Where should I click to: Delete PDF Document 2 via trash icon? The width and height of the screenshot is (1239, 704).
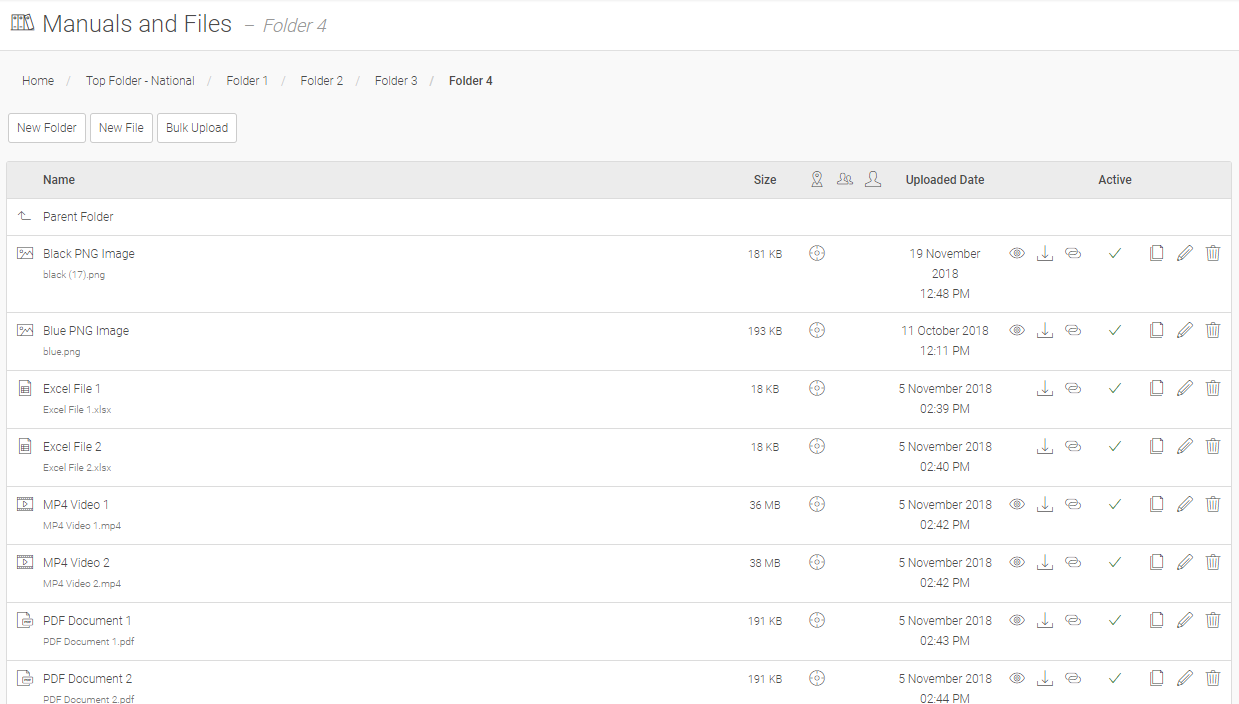point(1213,678)
